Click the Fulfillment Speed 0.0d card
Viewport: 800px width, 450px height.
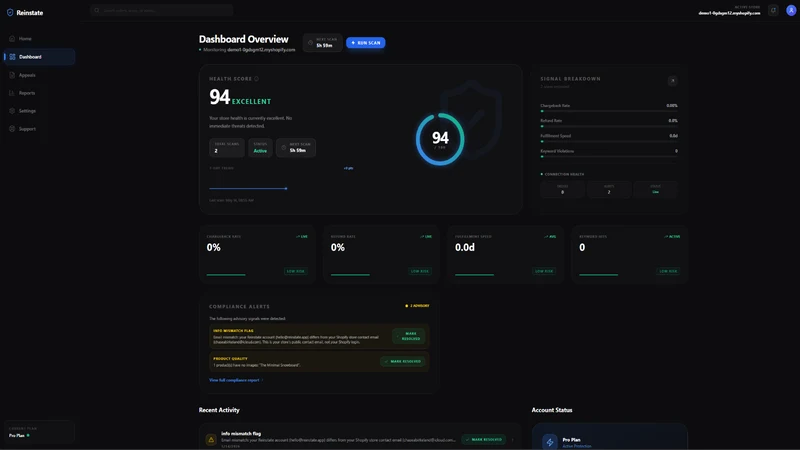506,254
